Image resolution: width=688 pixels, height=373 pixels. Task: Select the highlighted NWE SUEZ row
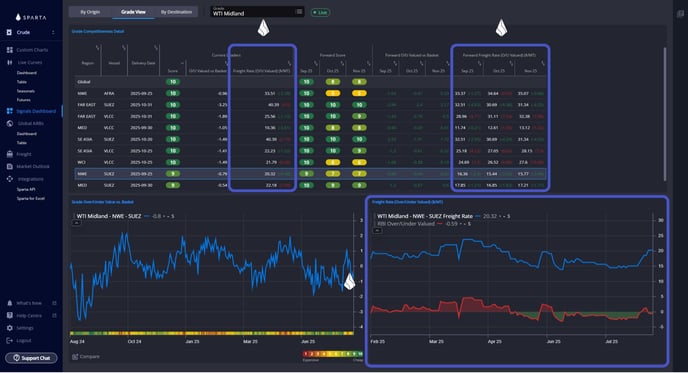tap(310, 174)
